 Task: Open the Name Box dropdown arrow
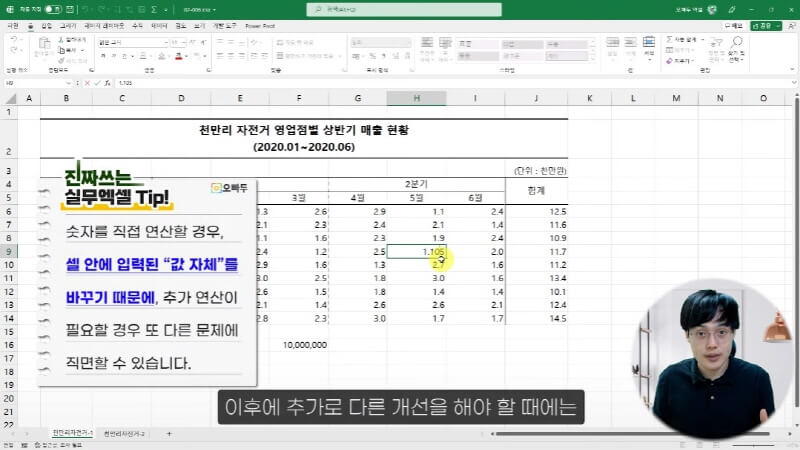[68, 83]
